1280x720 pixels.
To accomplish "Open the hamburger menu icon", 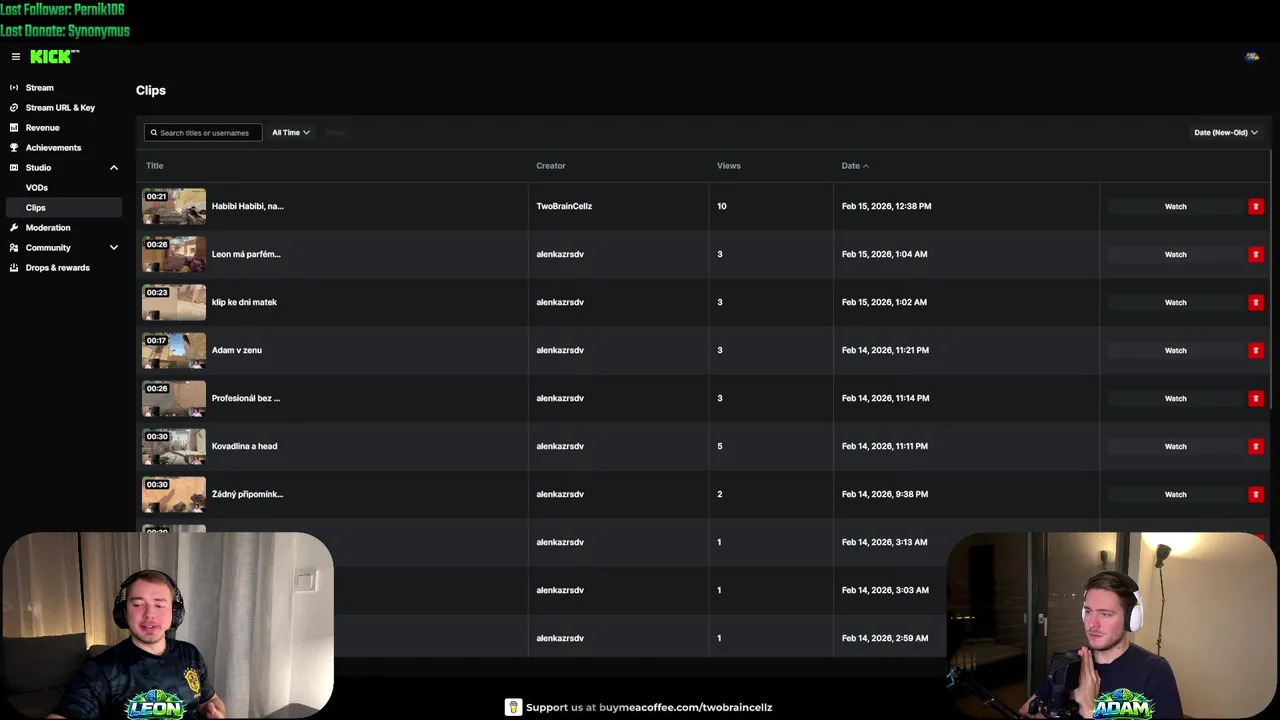I will coord(15,57).
